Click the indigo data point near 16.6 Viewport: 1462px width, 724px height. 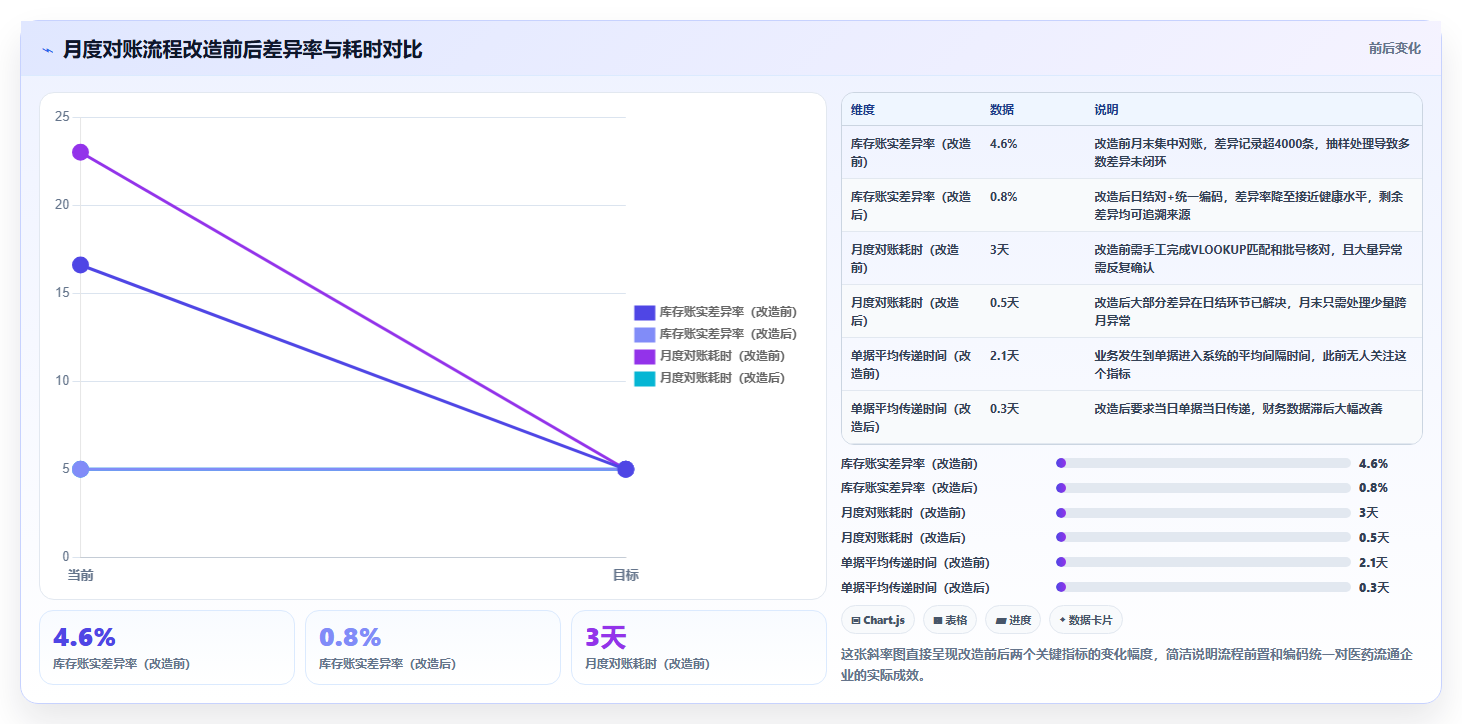(x=80, y=265)
